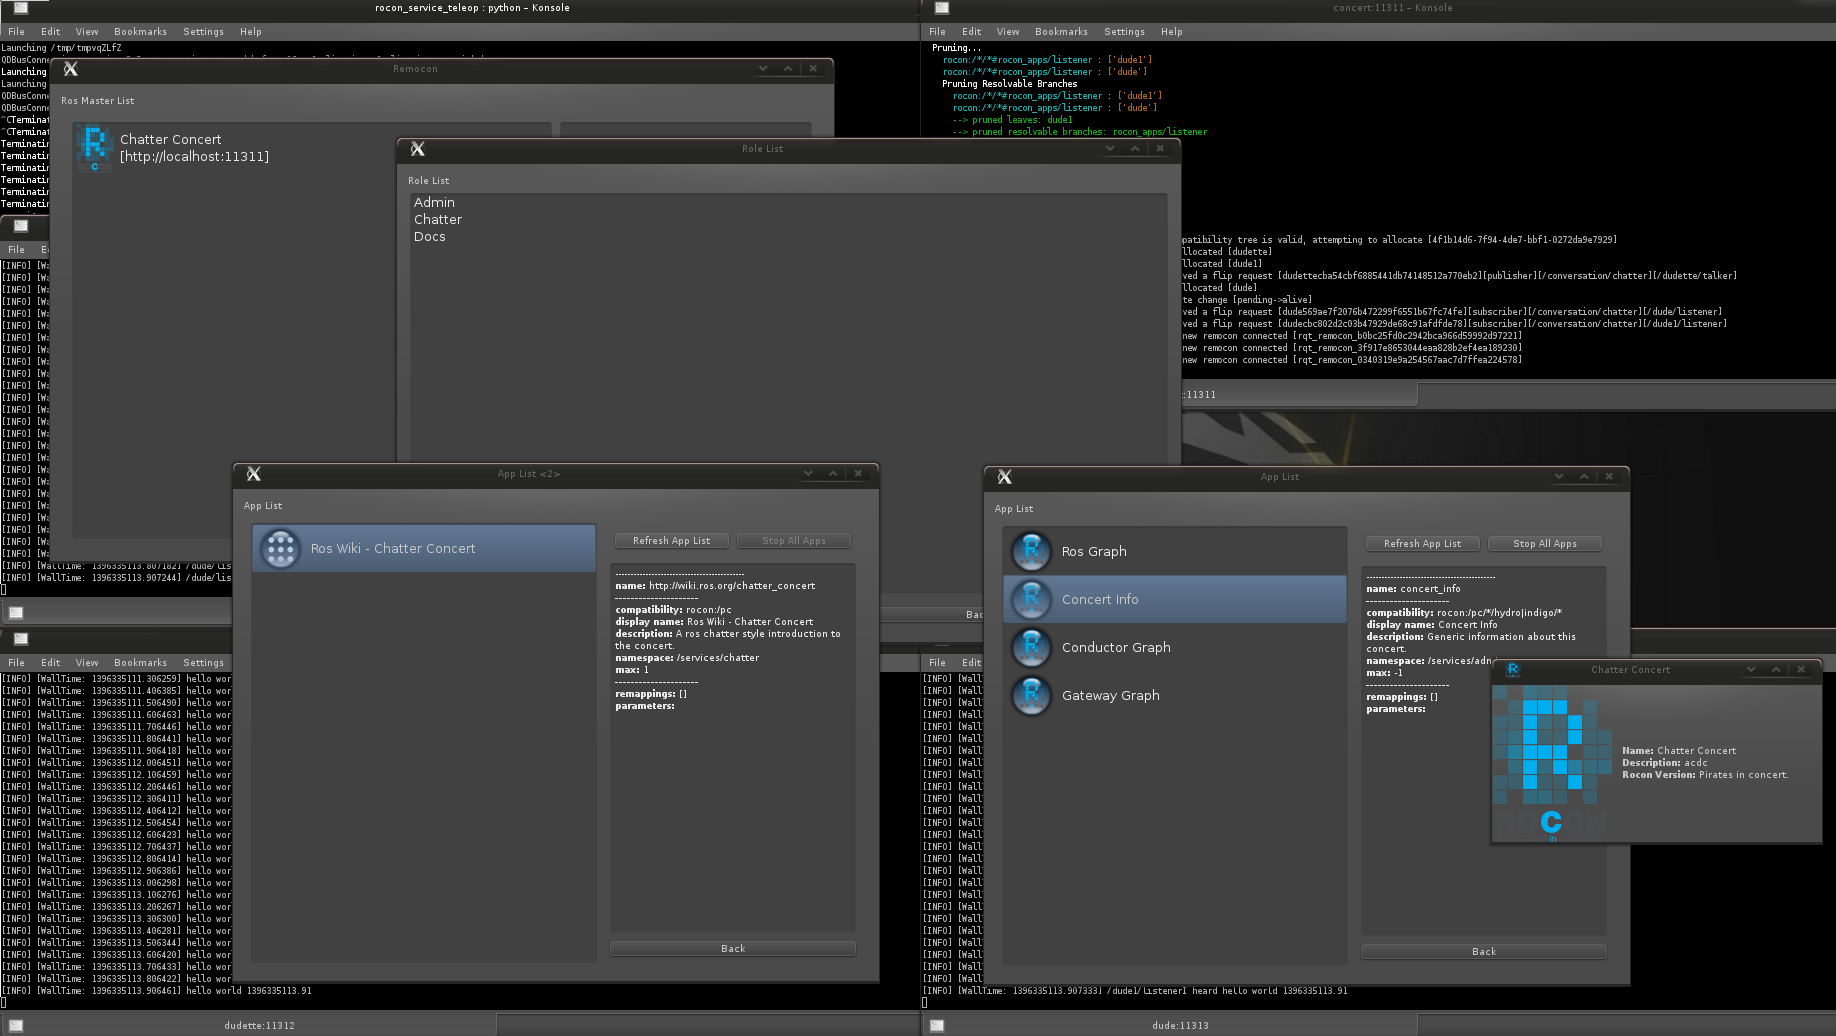The image size is (1836, 1036).
Task: Open the Settings menu in concert Konsole
Action: [1124, 32]
